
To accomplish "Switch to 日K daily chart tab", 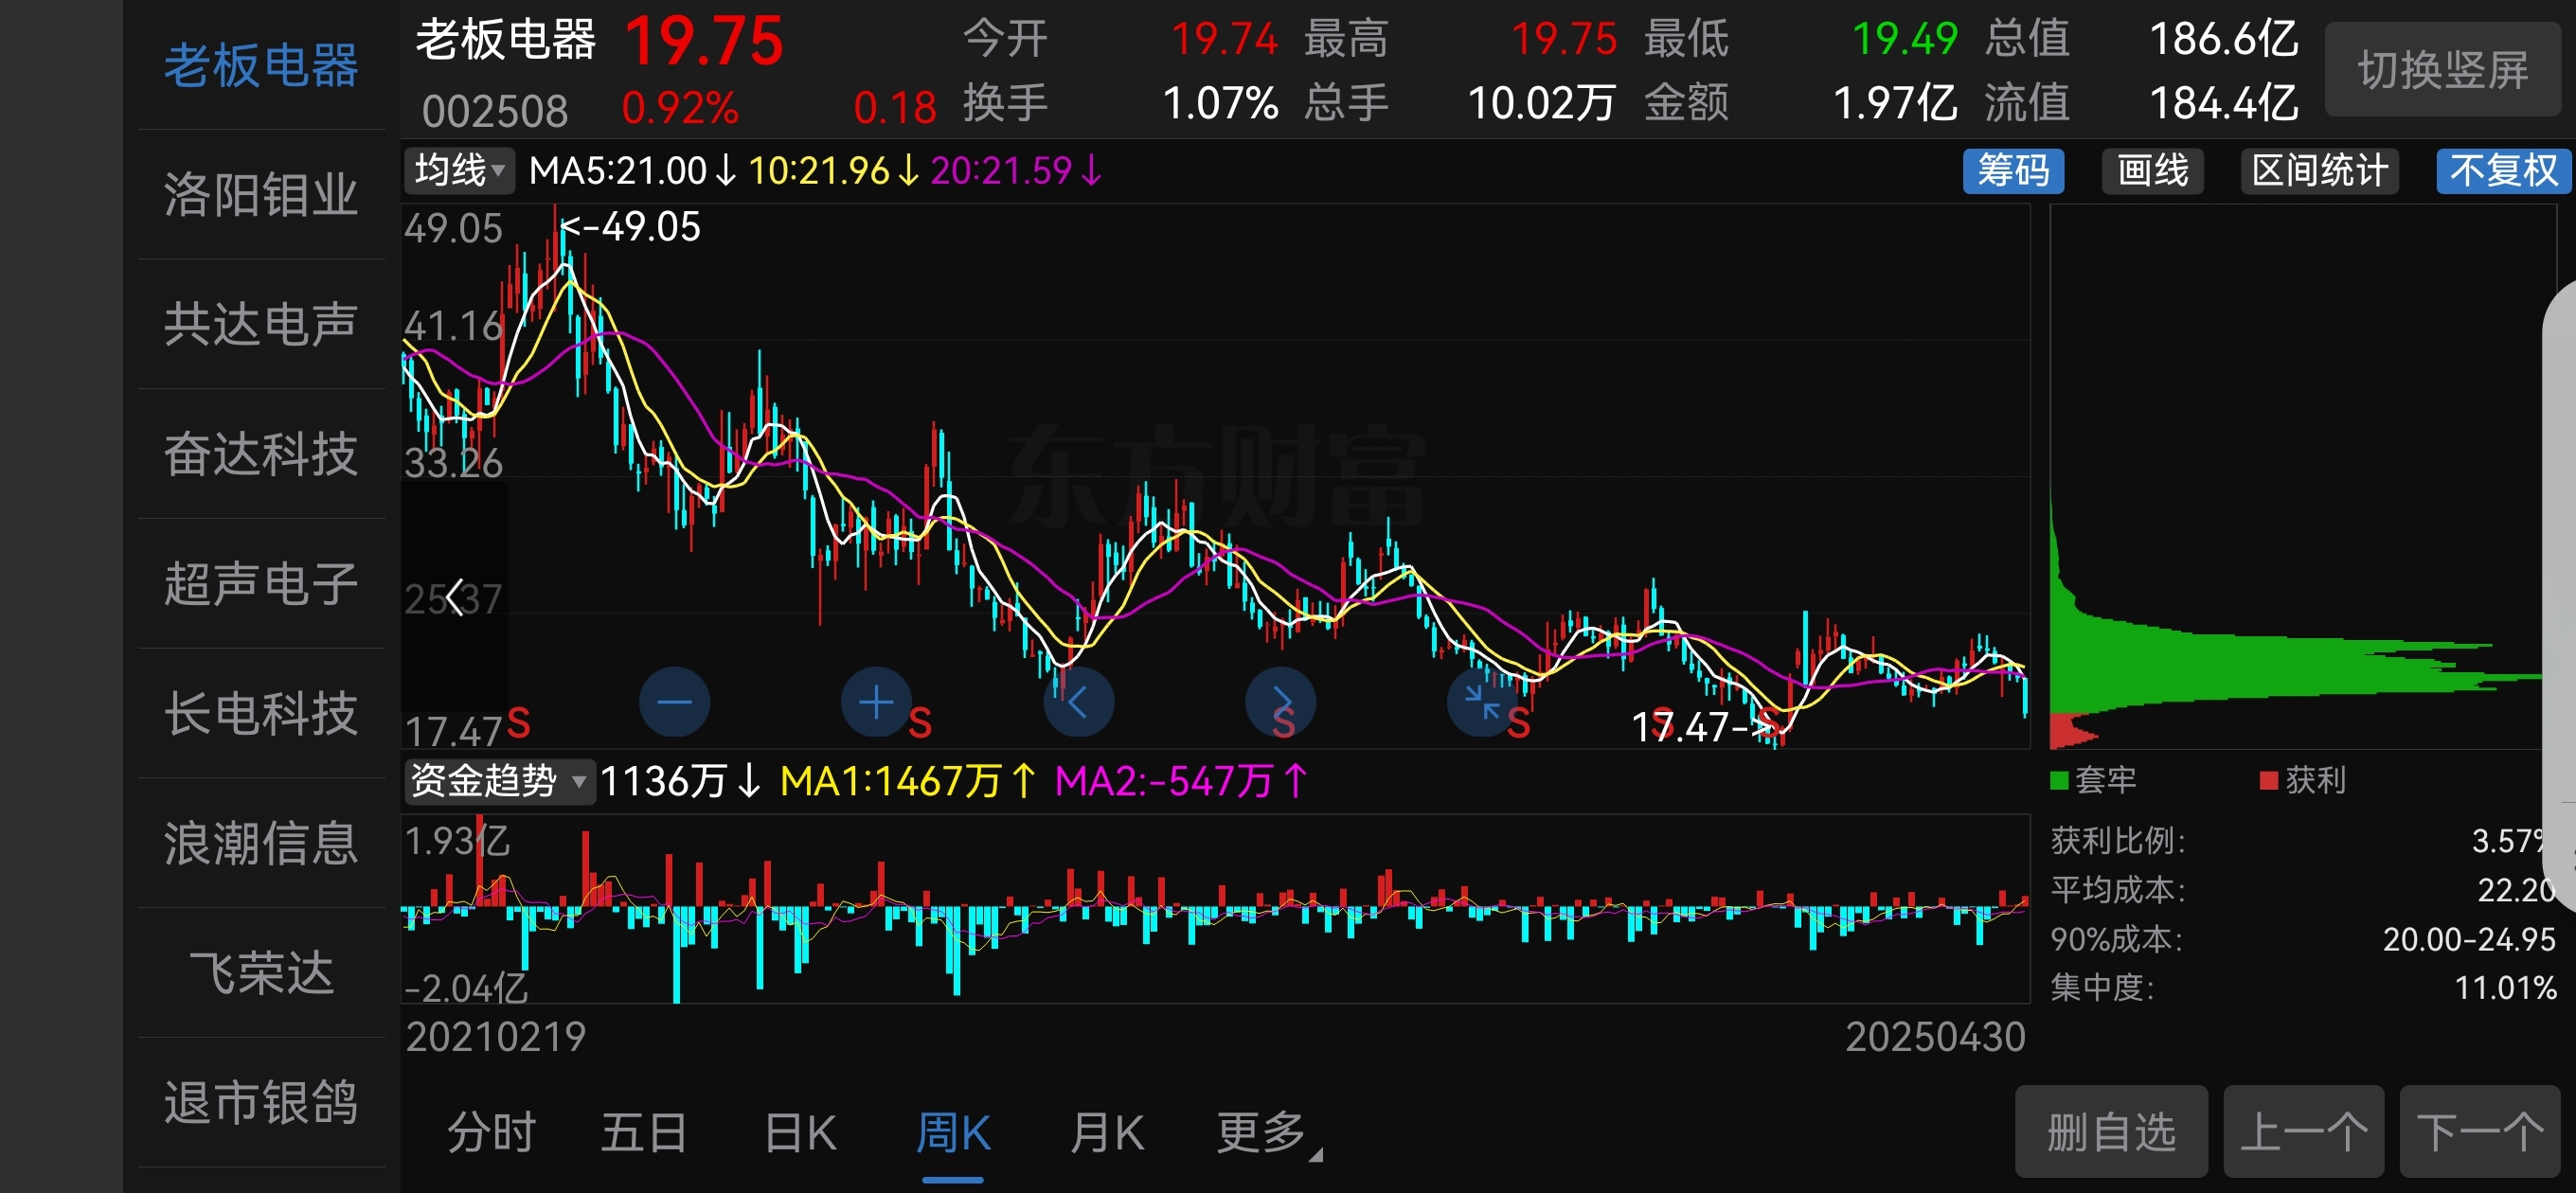I will (800, 1133).
